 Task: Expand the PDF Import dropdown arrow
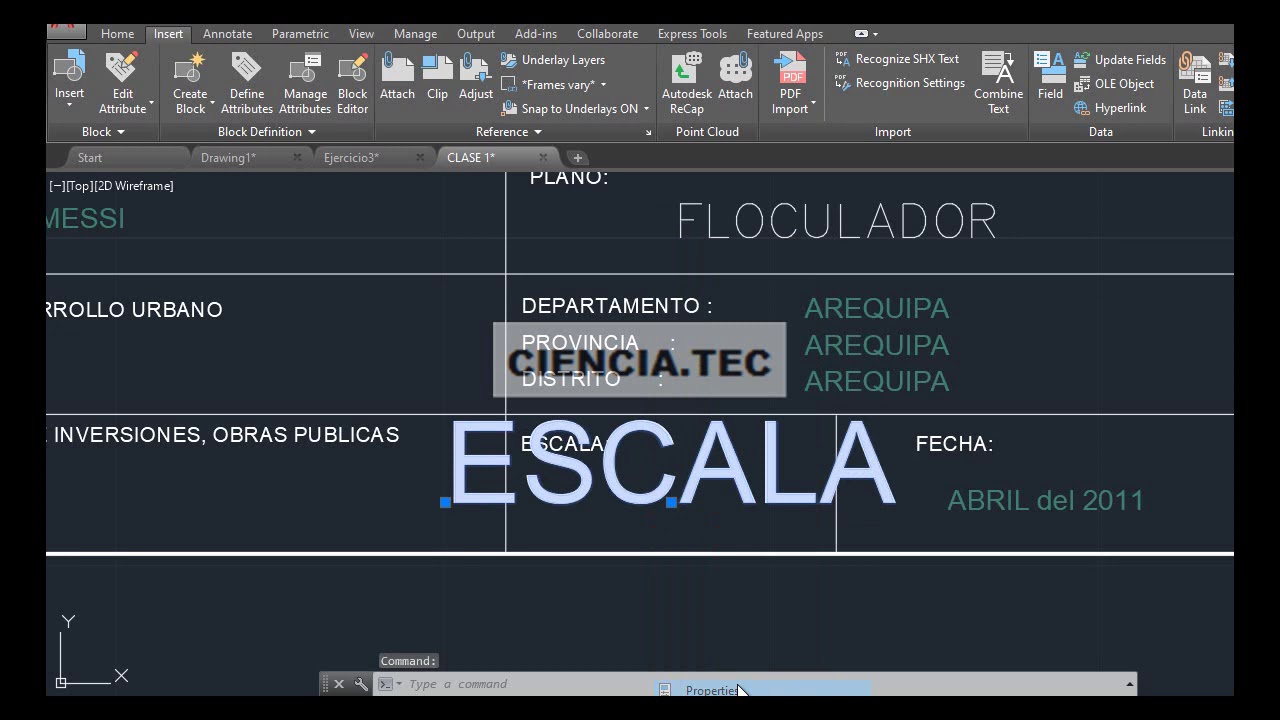[813, 102]
